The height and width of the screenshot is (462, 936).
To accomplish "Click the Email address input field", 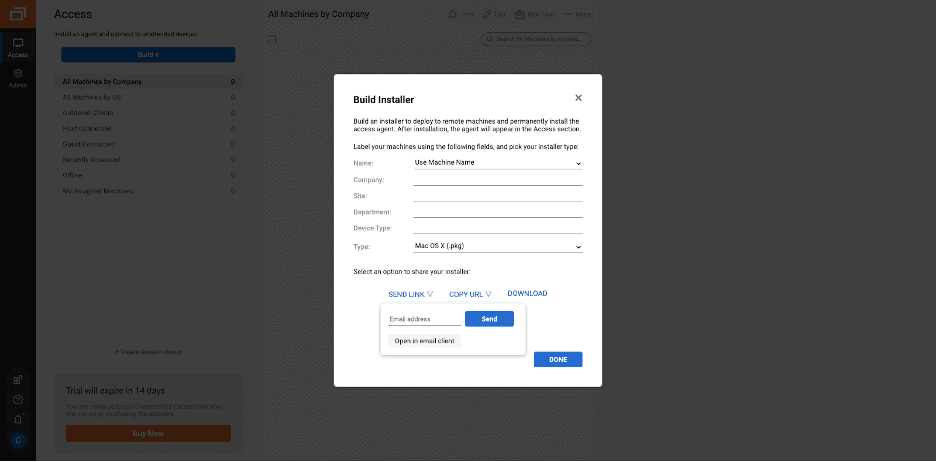I will point(424,319).
